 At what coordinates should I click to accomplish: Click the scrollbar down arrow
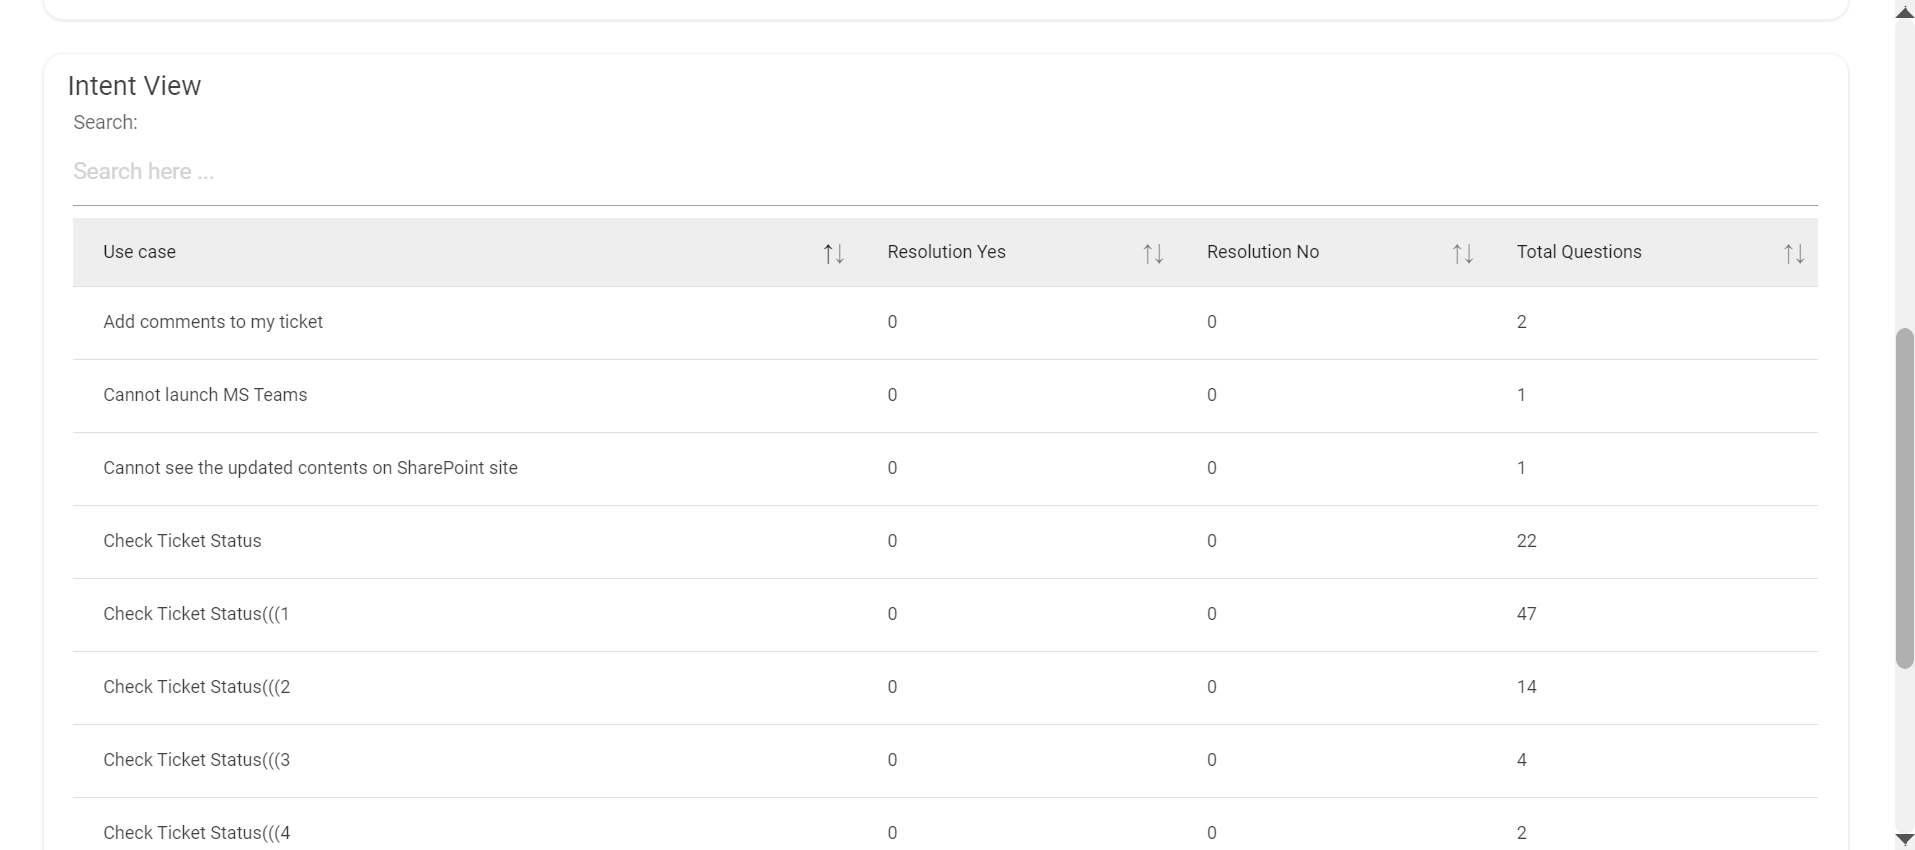click(1904, 839)
